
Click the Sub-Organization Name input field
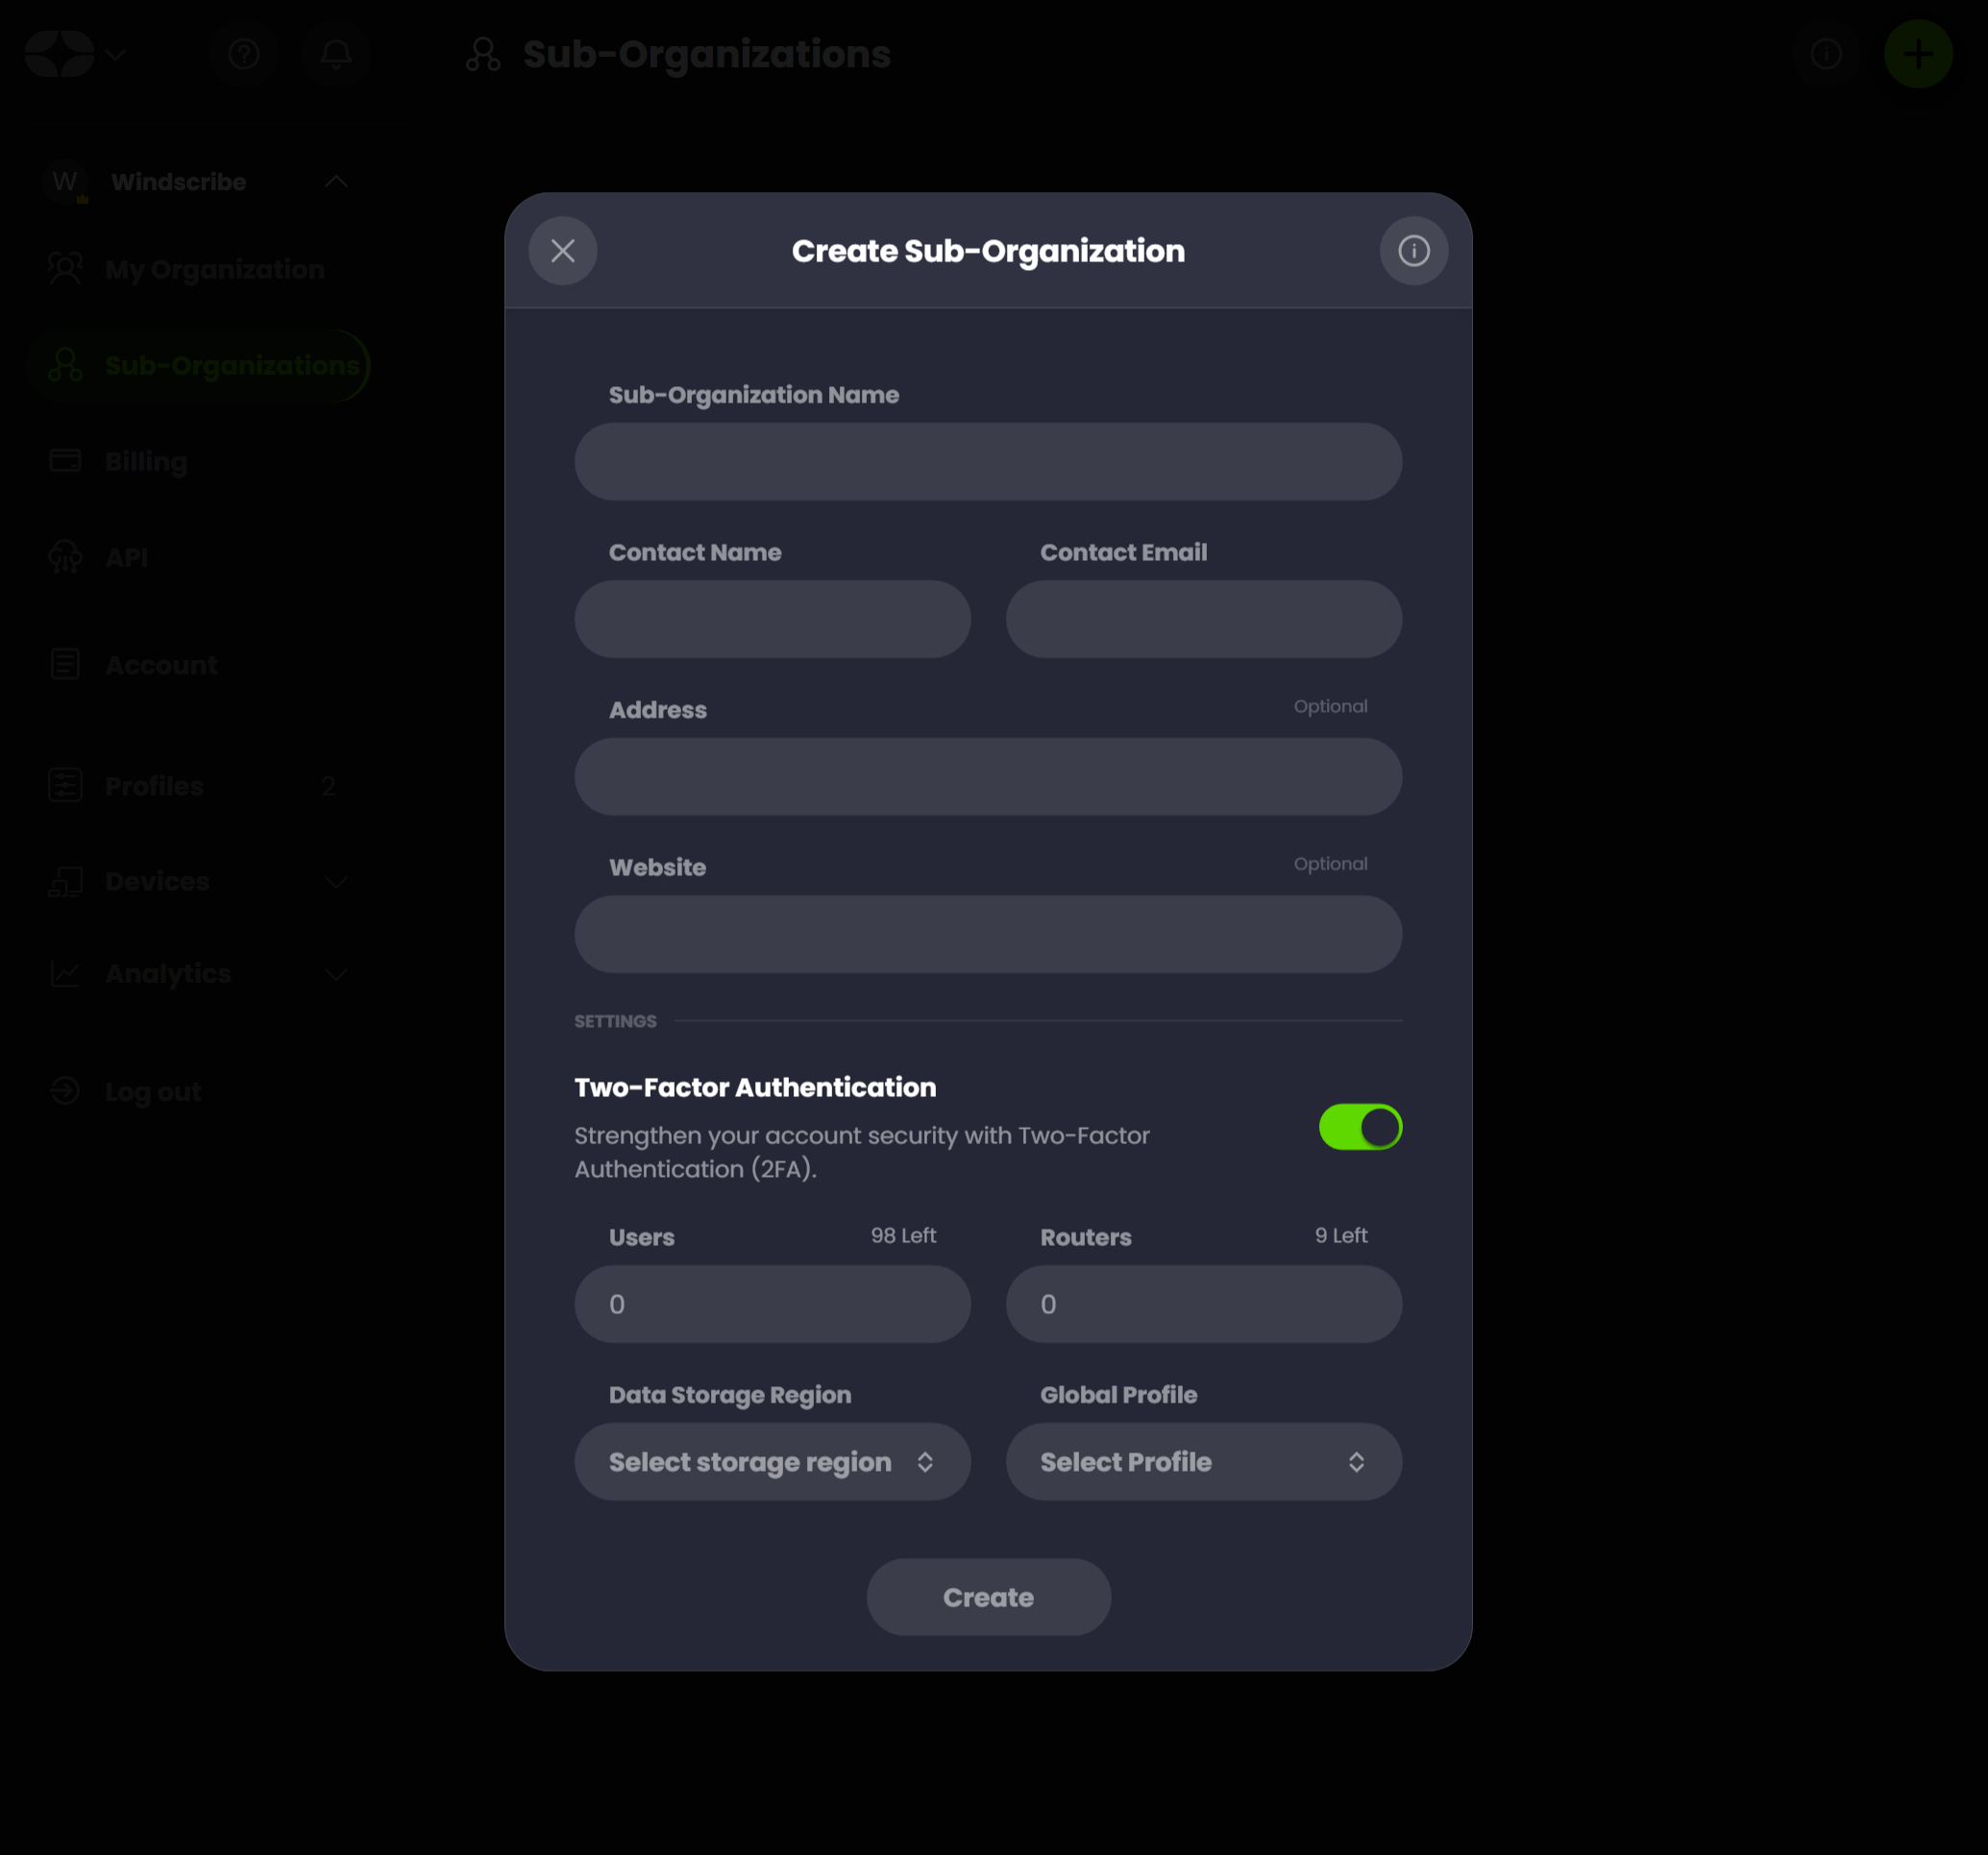[987, 462]
